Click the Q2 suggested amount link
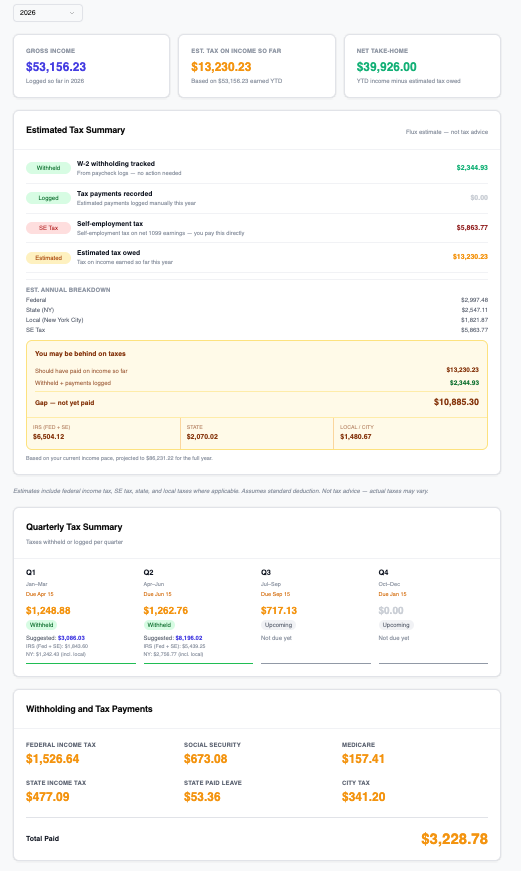 (x=189, y=638)
